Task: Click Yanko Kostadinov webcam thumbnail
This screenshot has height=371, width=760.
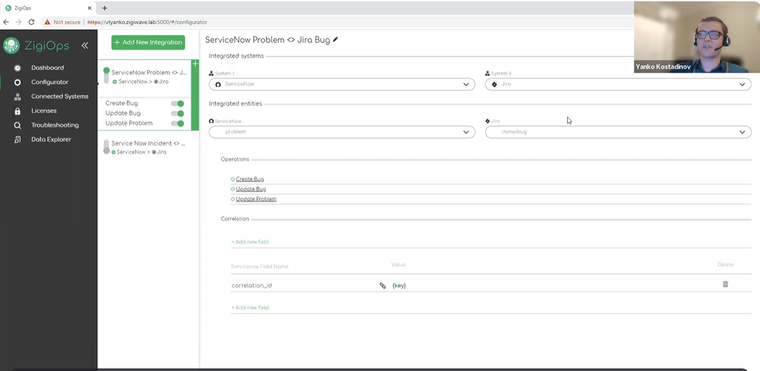Action: pos(697,37)
